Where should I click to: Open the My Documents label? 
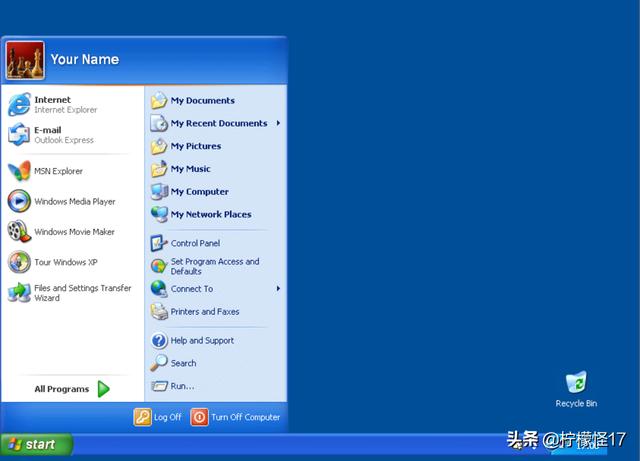202,100
